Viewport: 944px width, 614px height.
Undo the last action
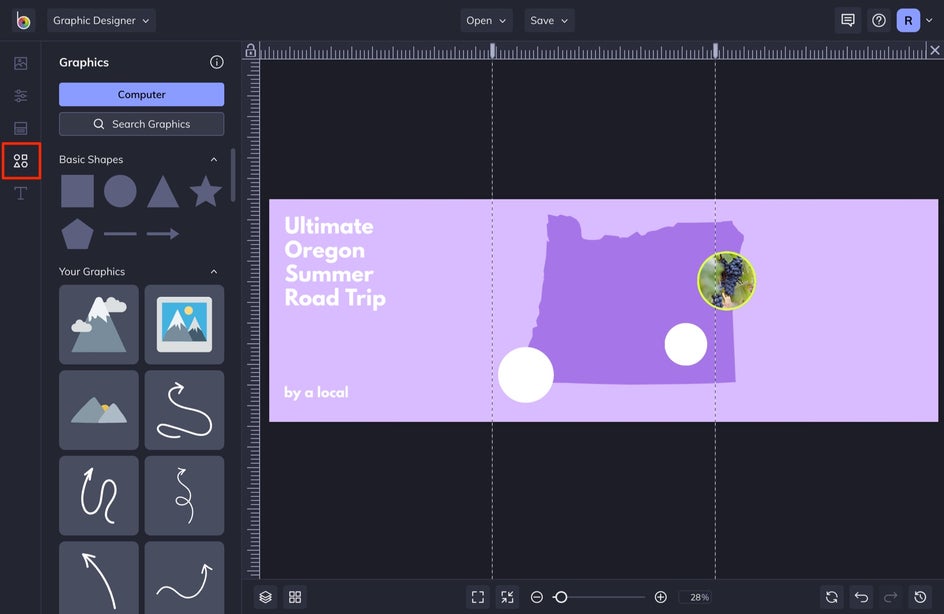(x=862, y=597)
